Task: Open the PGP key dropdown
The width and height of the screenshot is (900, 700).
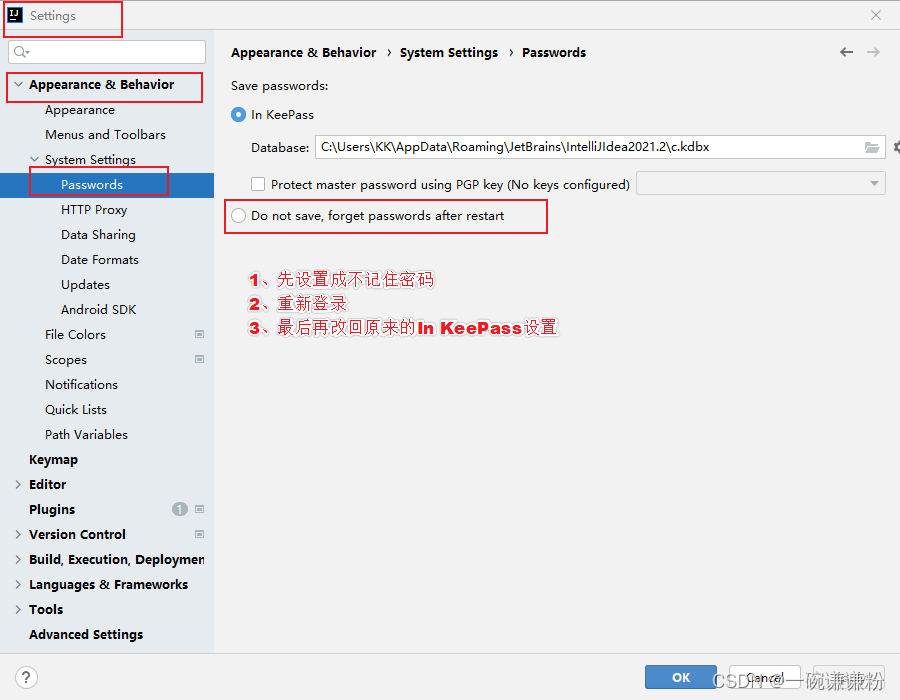Action: click(x=761, y=184)
